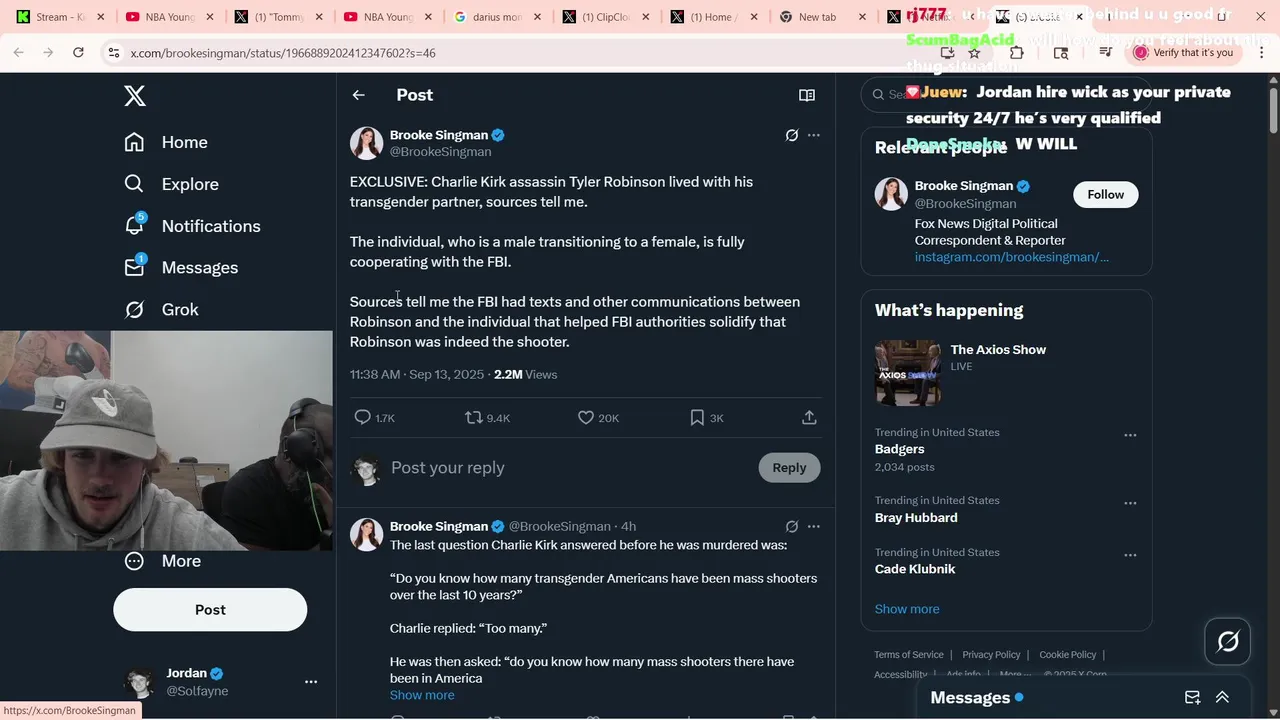This screenshot has height=720, width=1280.
Task: Click 4h timestamp on reply post
Action: click(628, 526)
